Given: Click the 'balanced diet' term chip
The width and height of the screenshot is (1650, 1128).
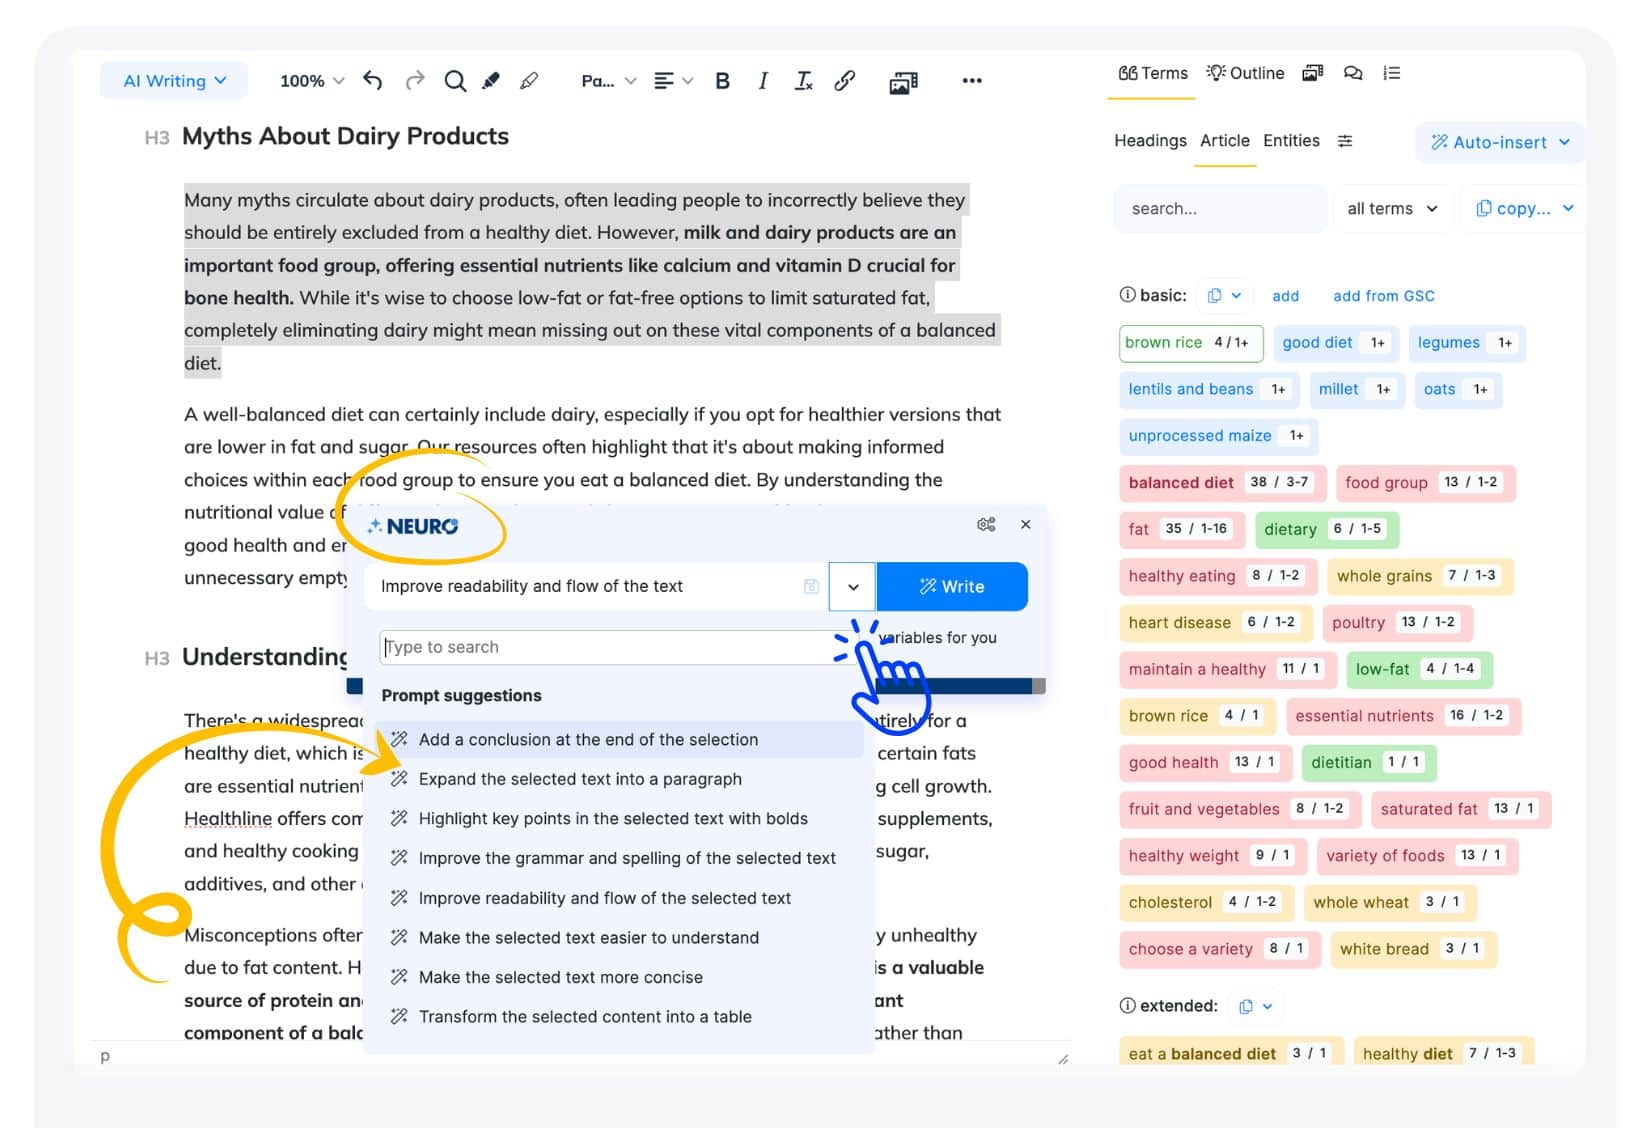Looking at the screenshot, I should click(x=1222, y=482).
